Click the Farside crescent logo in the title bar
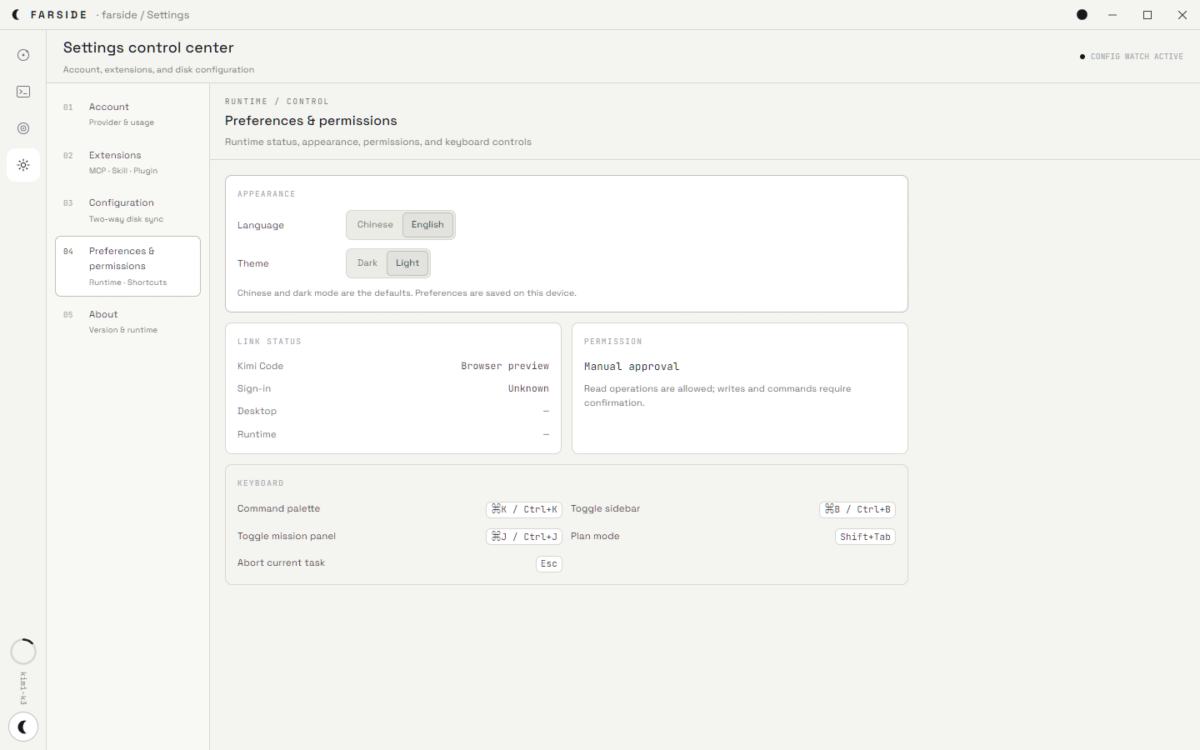Image resolution: width=1200 pixels, height=750 pixels. [16, 15]
